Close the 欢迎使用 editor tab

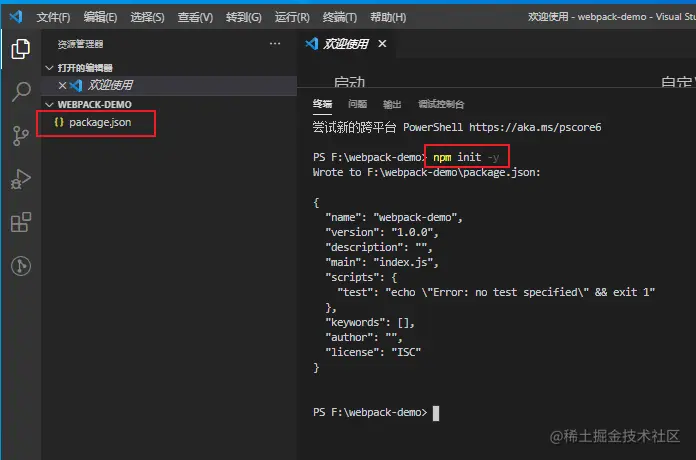pos(382,44)
